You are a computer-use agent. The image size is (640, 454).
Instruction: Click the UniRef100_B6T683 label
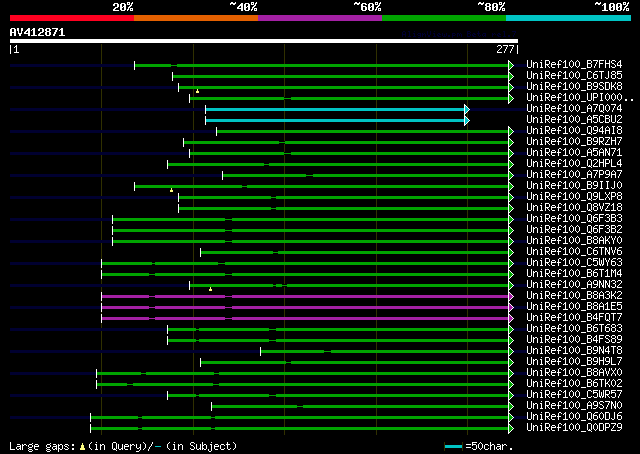(x=574, y=329)
